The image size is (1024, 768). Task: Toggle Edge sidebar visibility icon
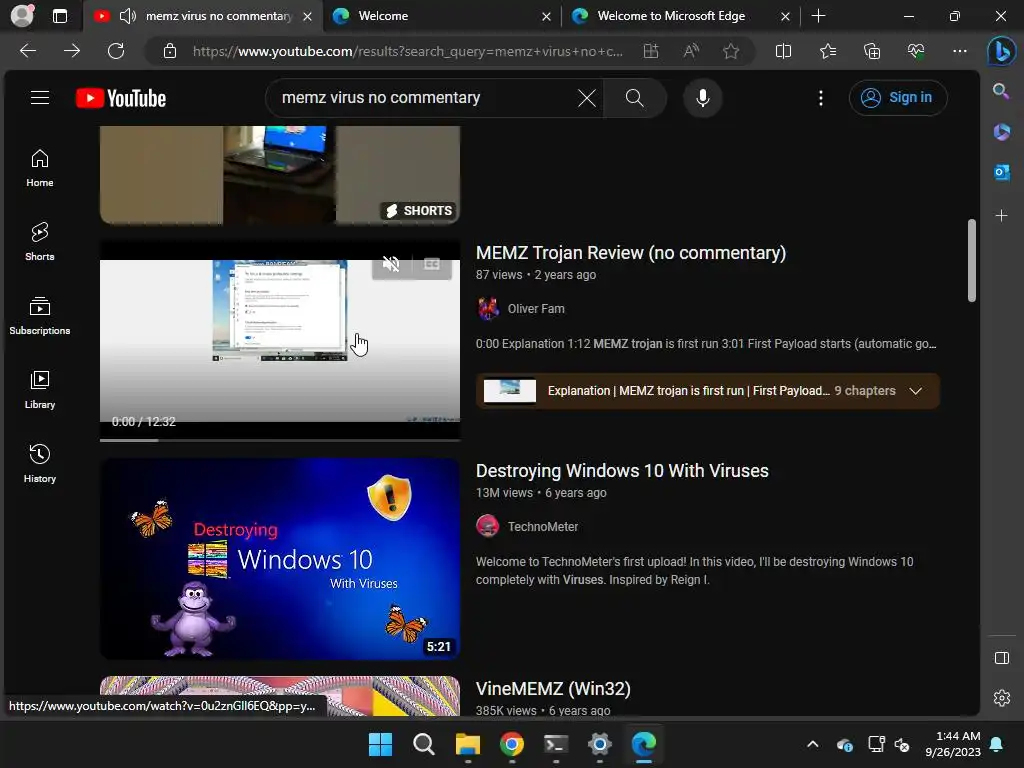(x=1002, y=658)
